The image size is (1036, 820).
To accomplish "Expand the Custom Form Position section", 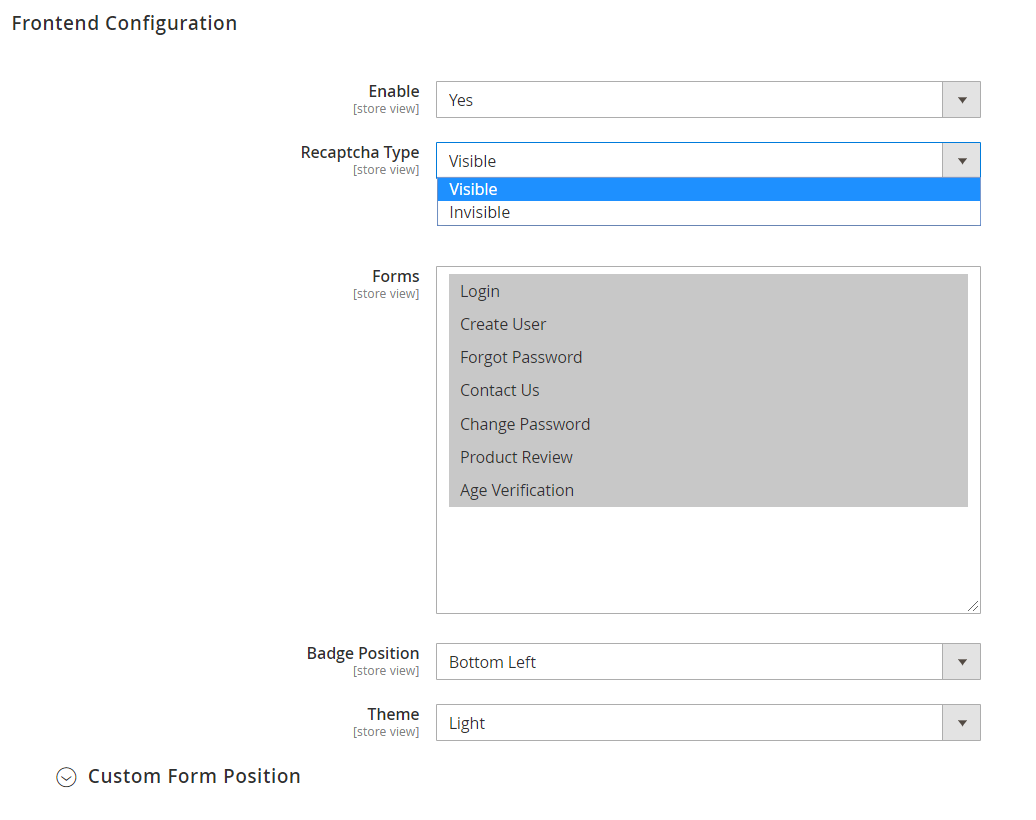I will pyautogui.click(x=194, y=776).
